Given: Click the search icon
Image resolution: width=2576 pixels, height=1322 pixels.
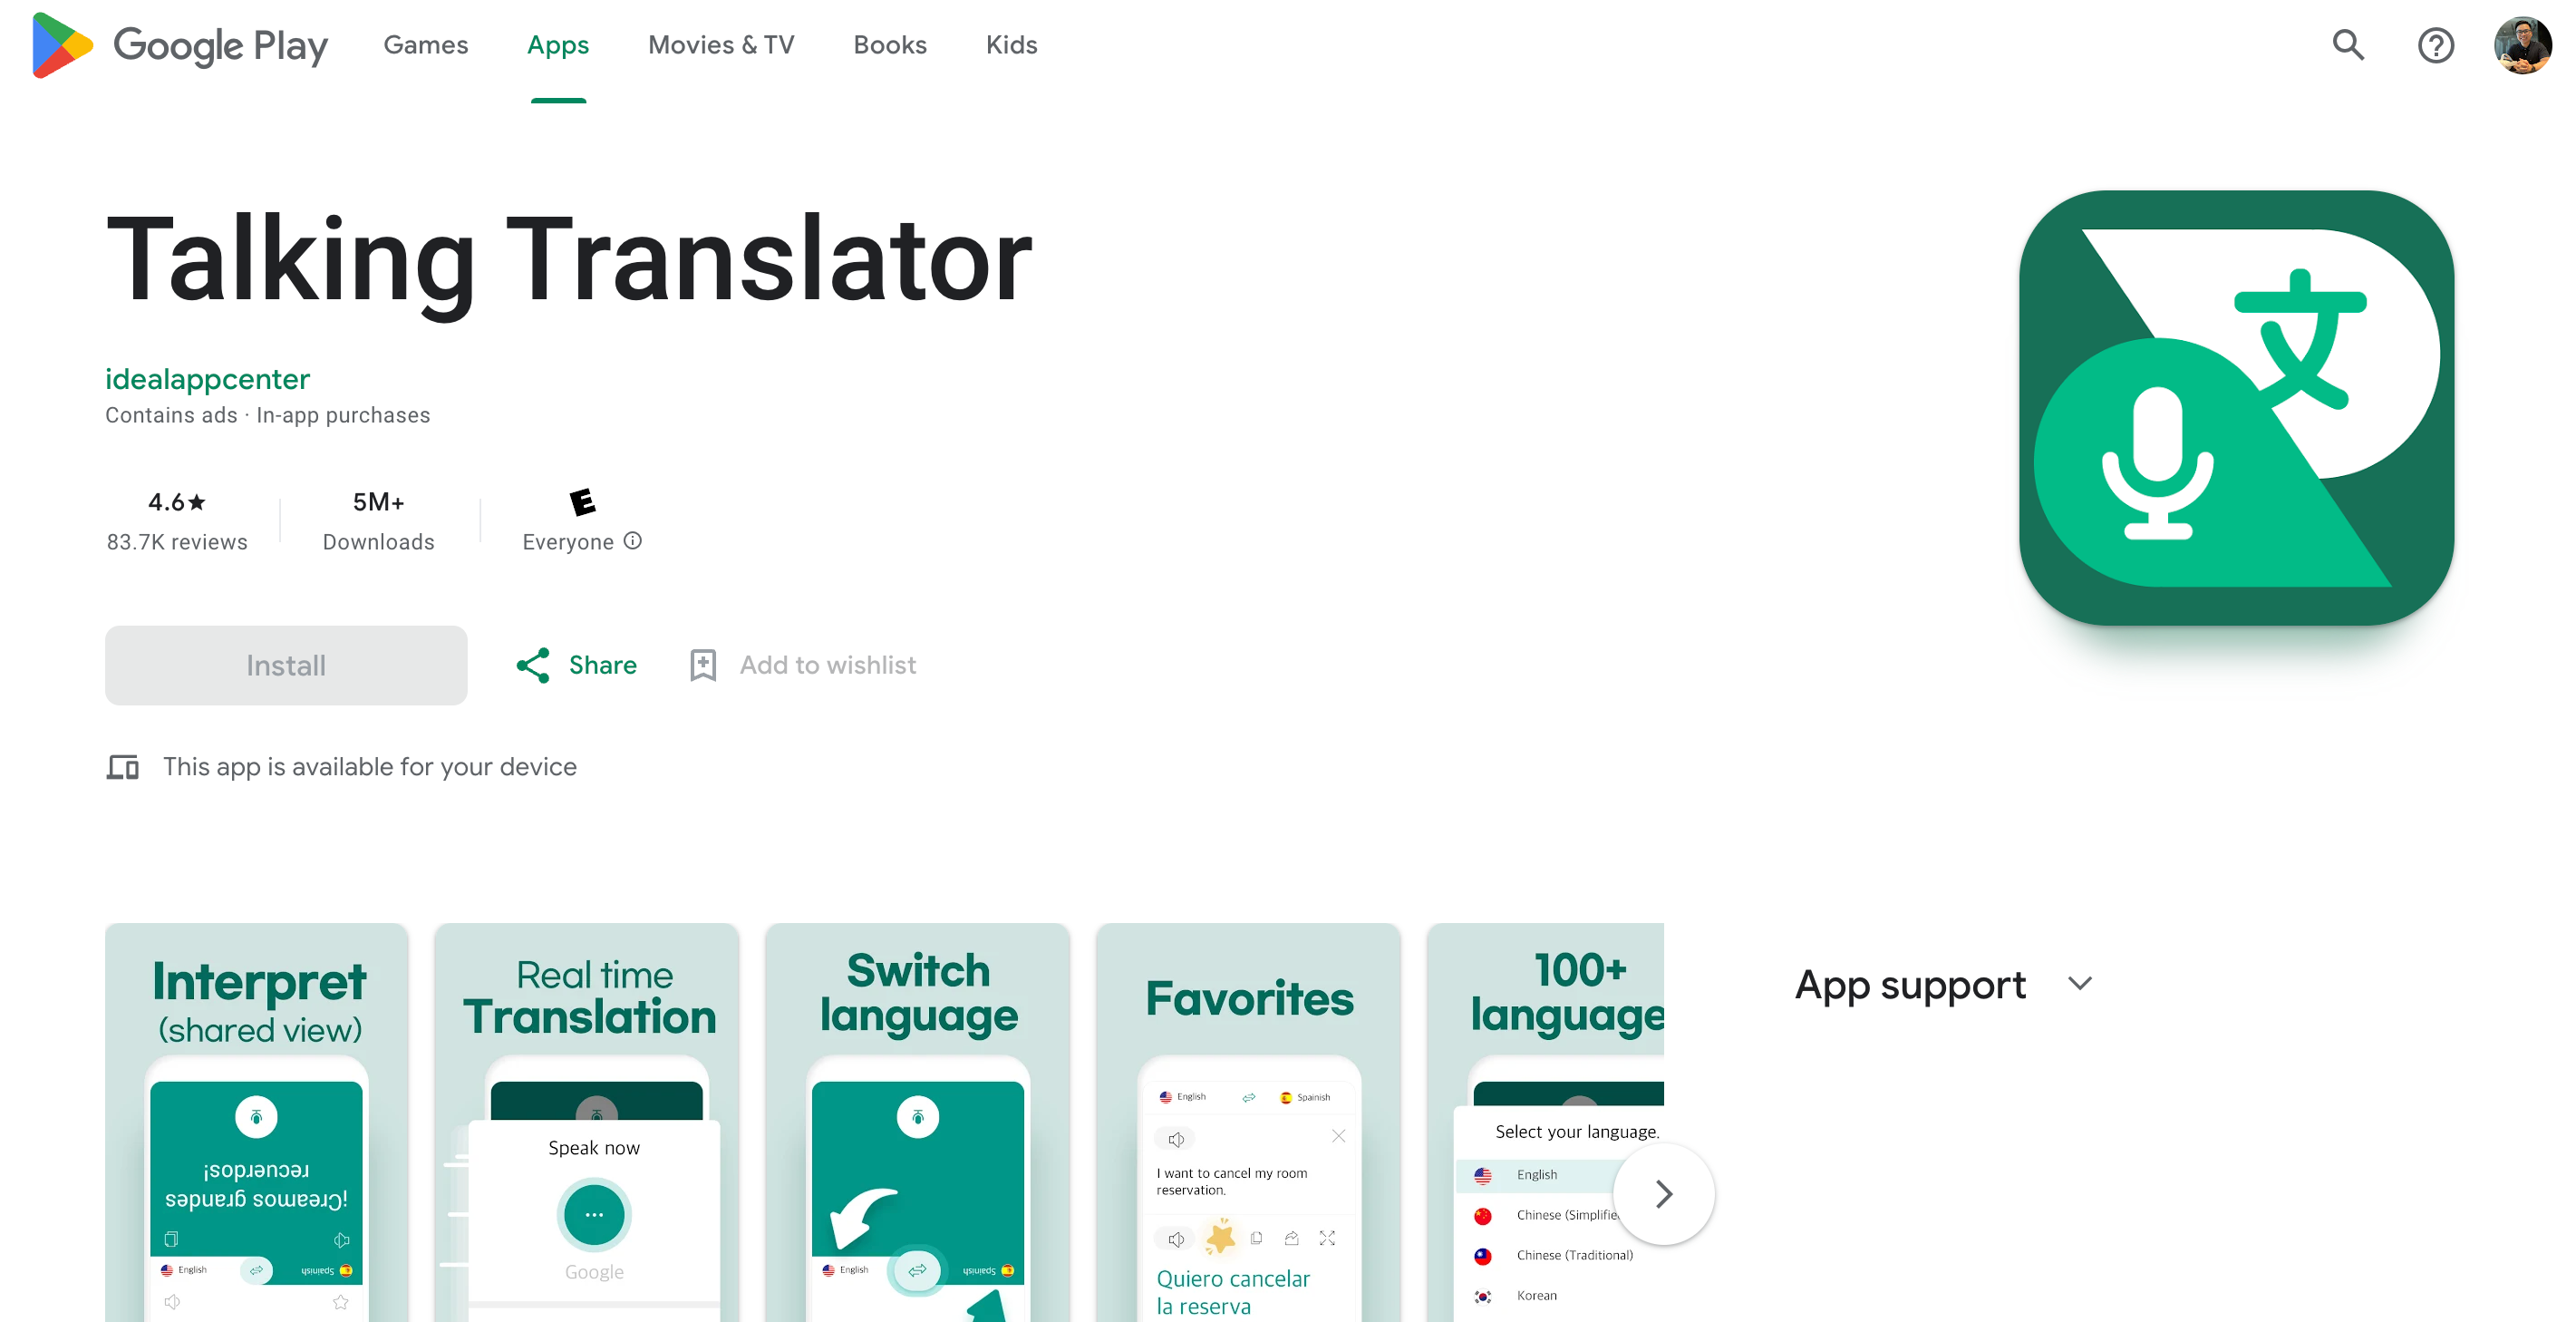Looking at the screenshot, I should click(x=2347, y=45).
